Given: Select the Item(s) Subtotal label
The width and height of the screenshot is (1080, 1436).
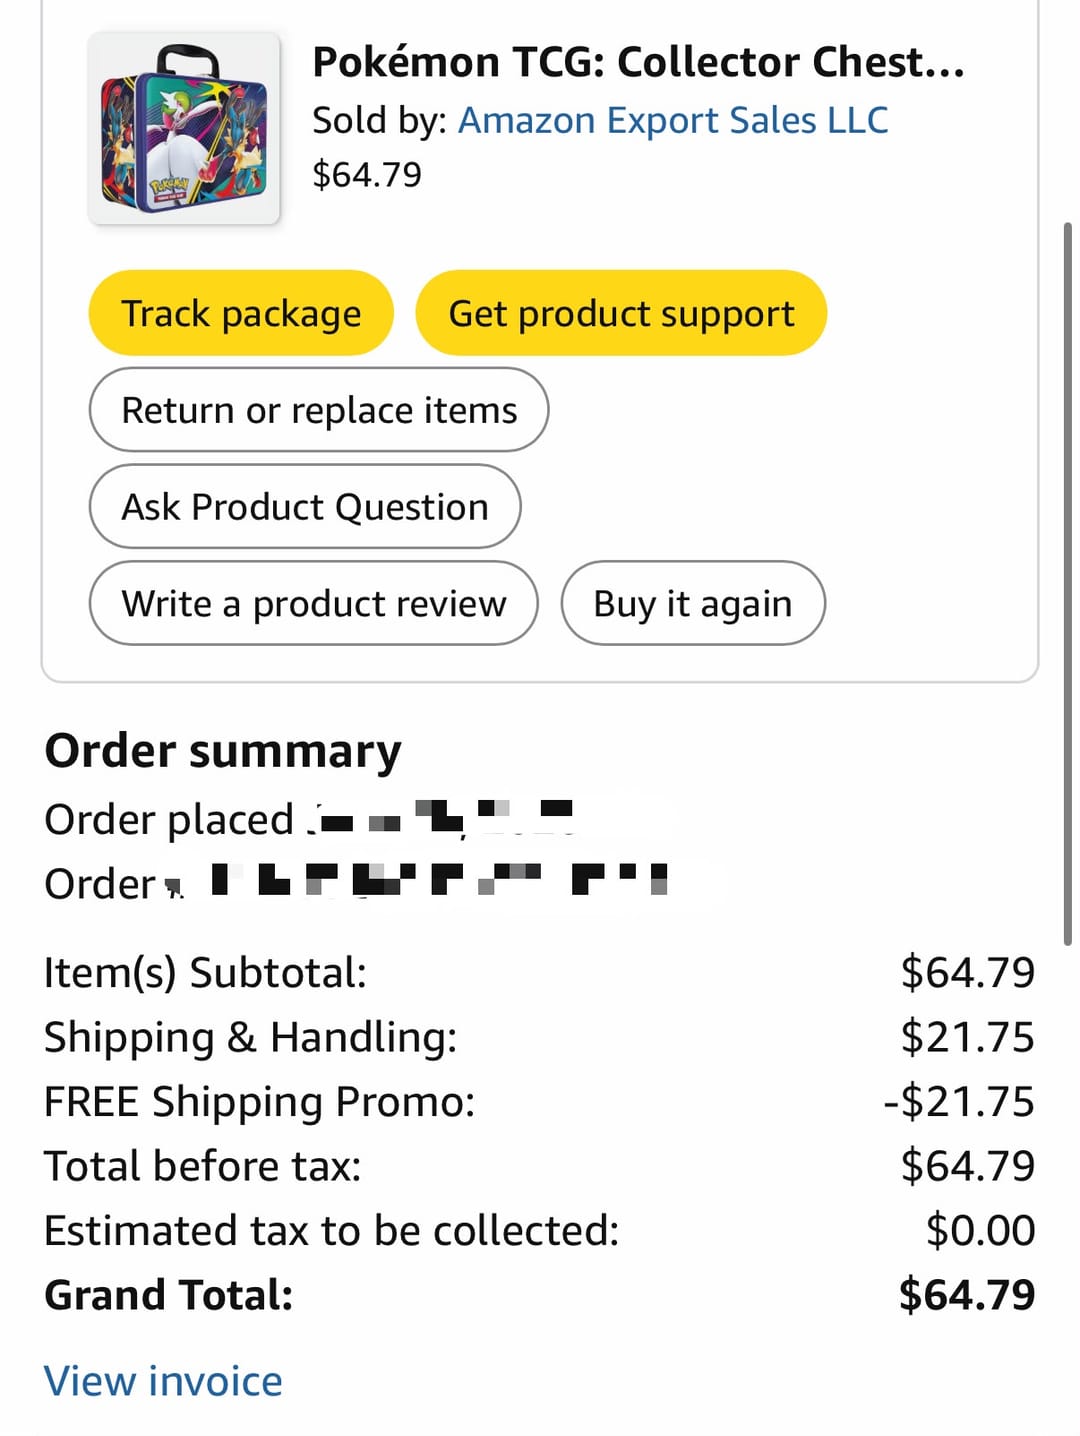Looking at the screenshot, I should [x=205, y=973].
